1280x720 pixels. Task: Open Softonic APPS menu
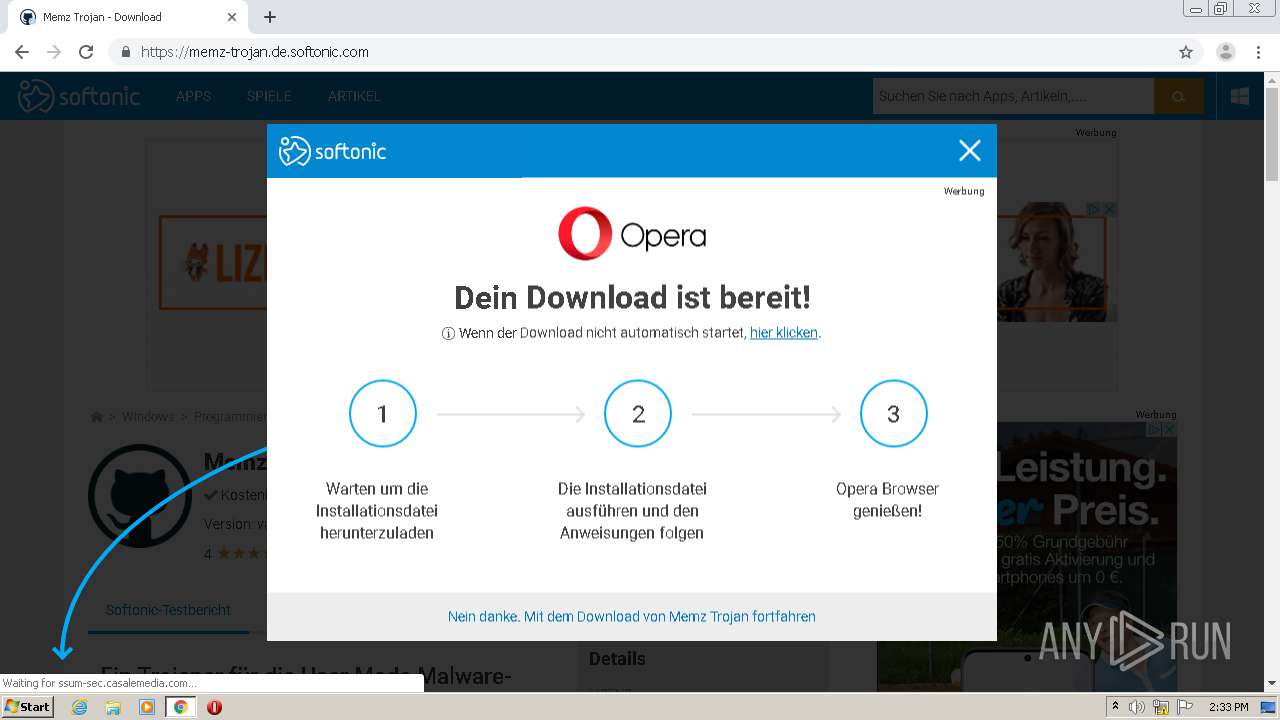[193, 96]
